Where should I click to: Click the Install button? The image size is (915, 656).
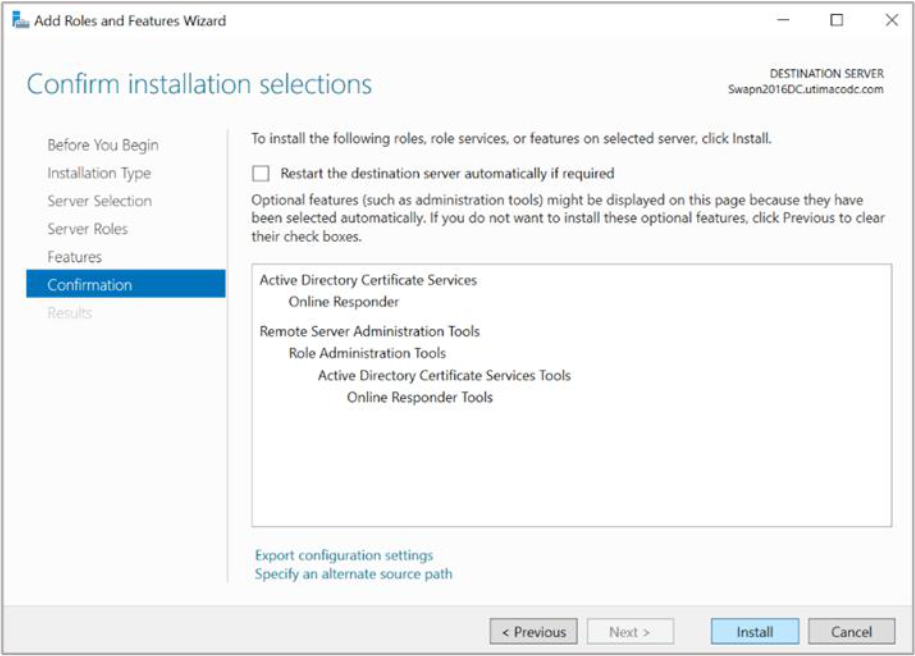click(755, 632)
